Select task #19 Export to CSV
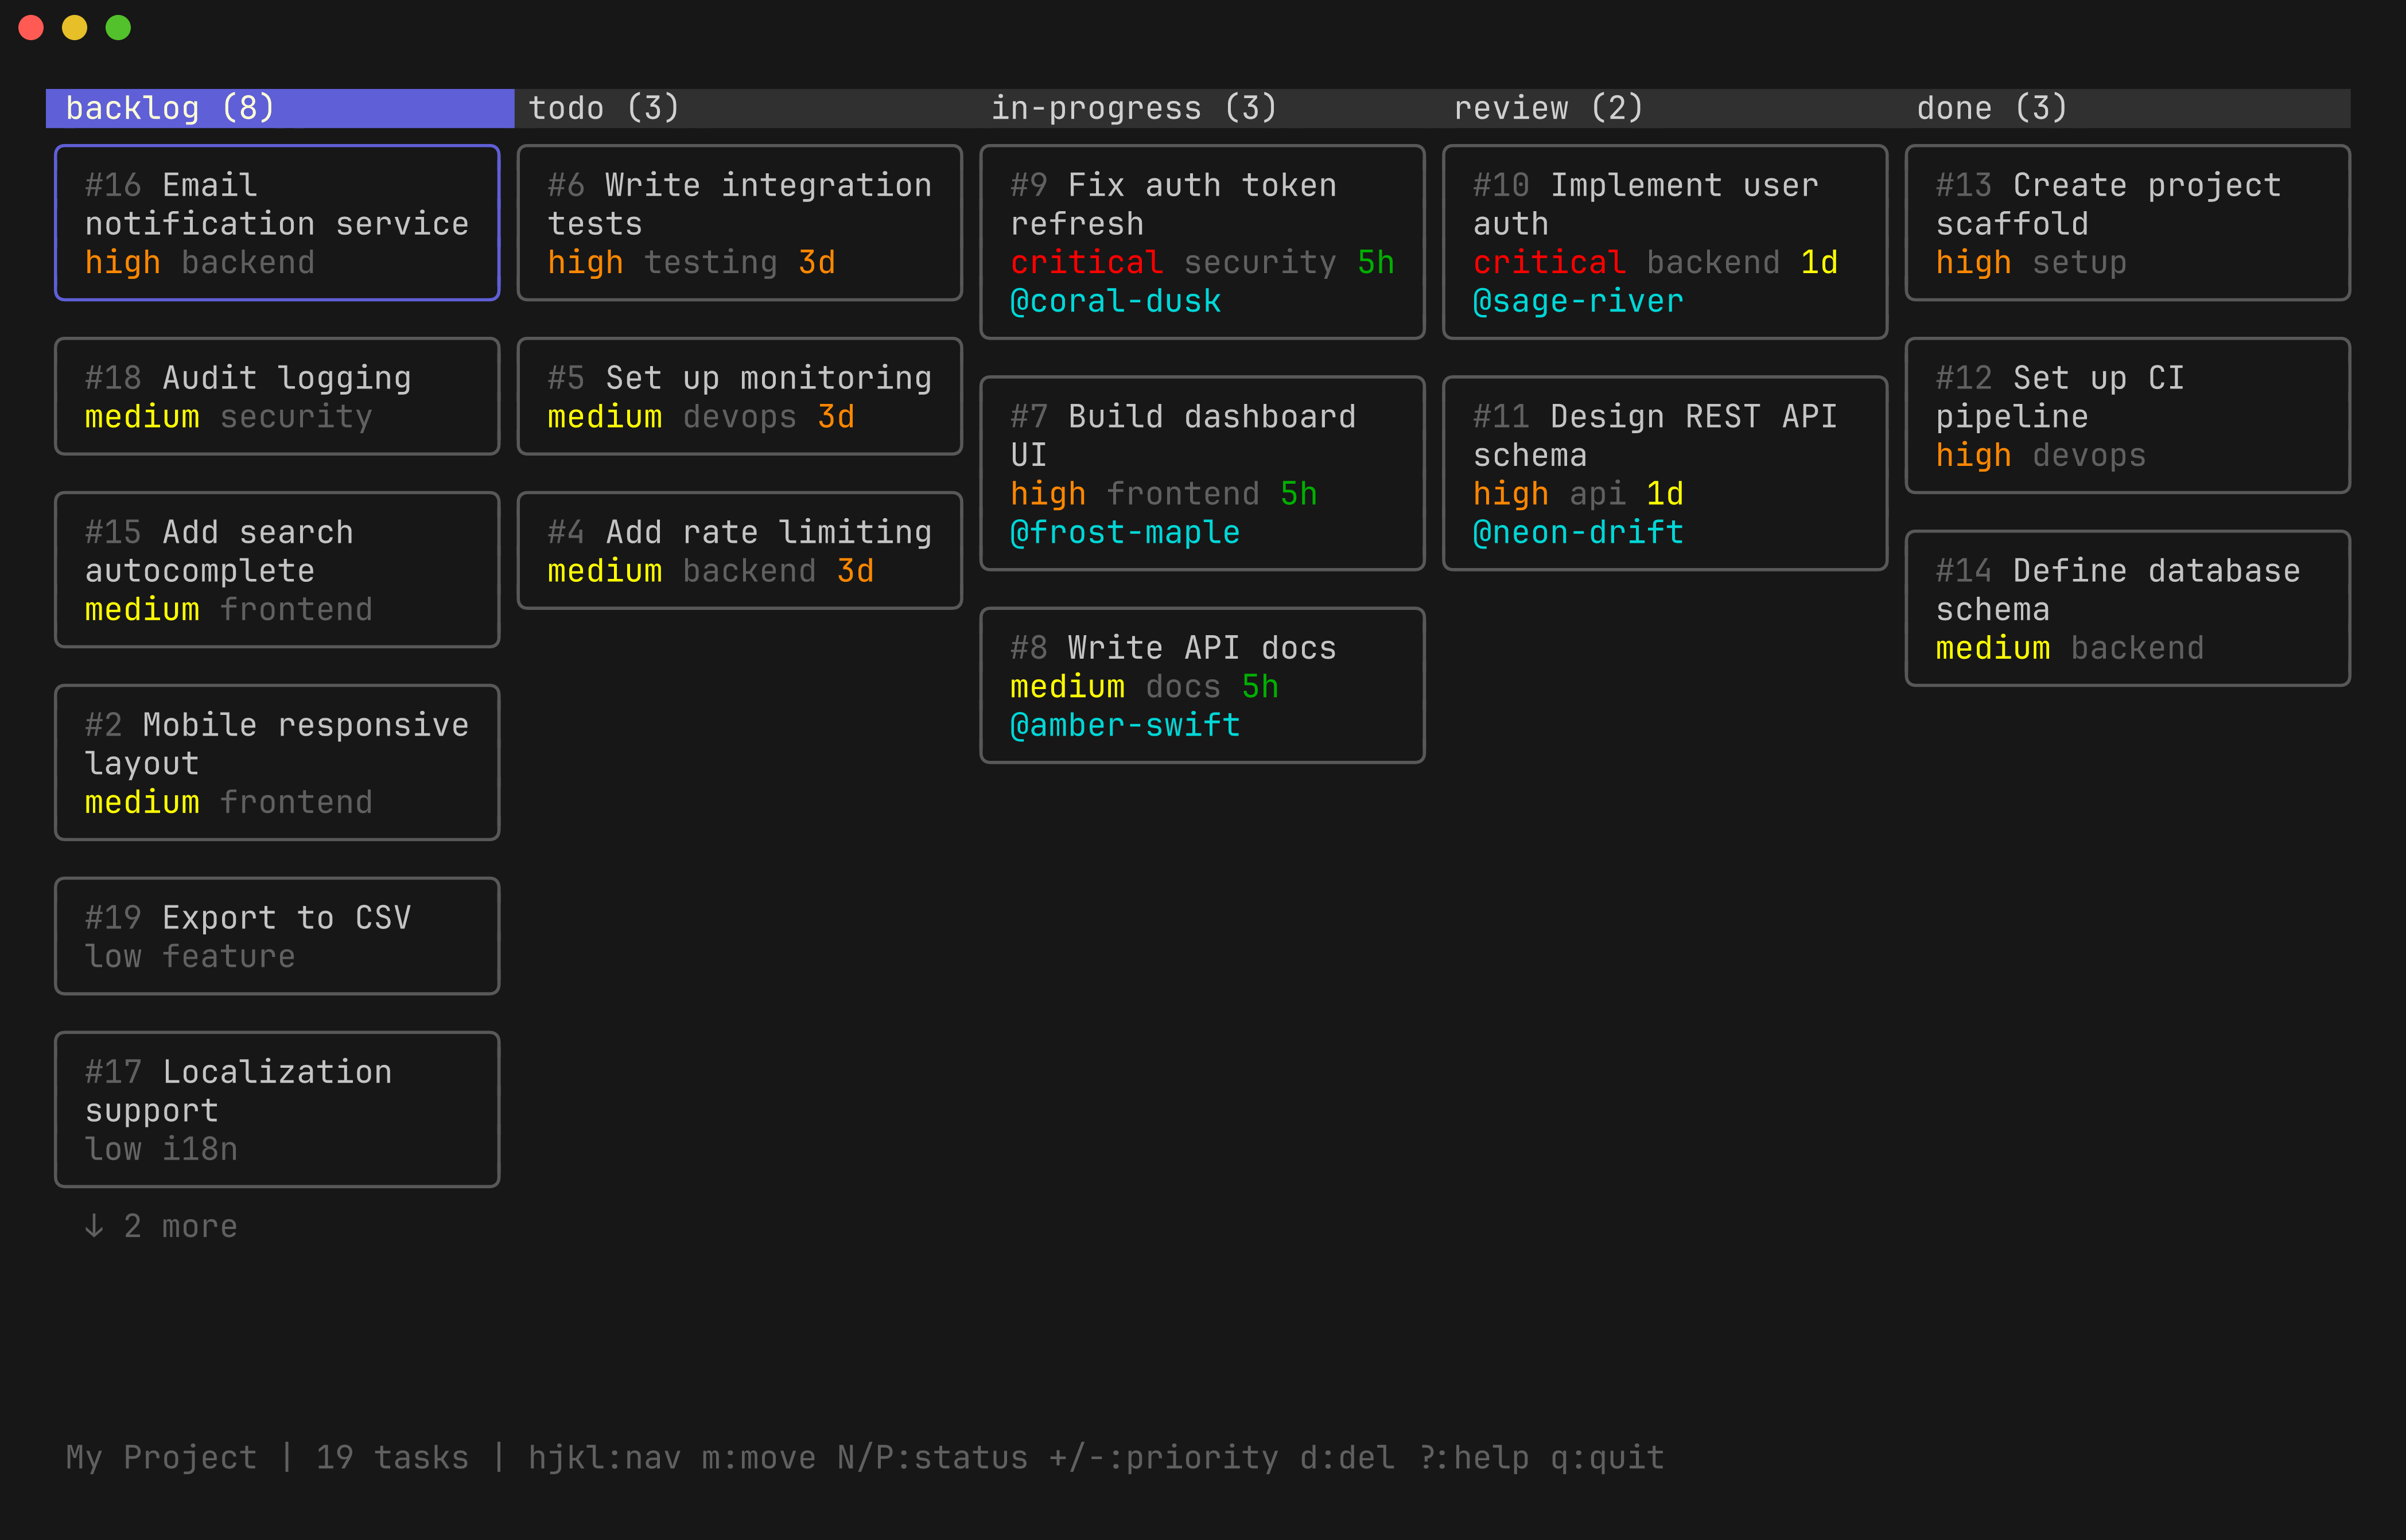This screenshot has height=1540, width=2406. point(276,934)
